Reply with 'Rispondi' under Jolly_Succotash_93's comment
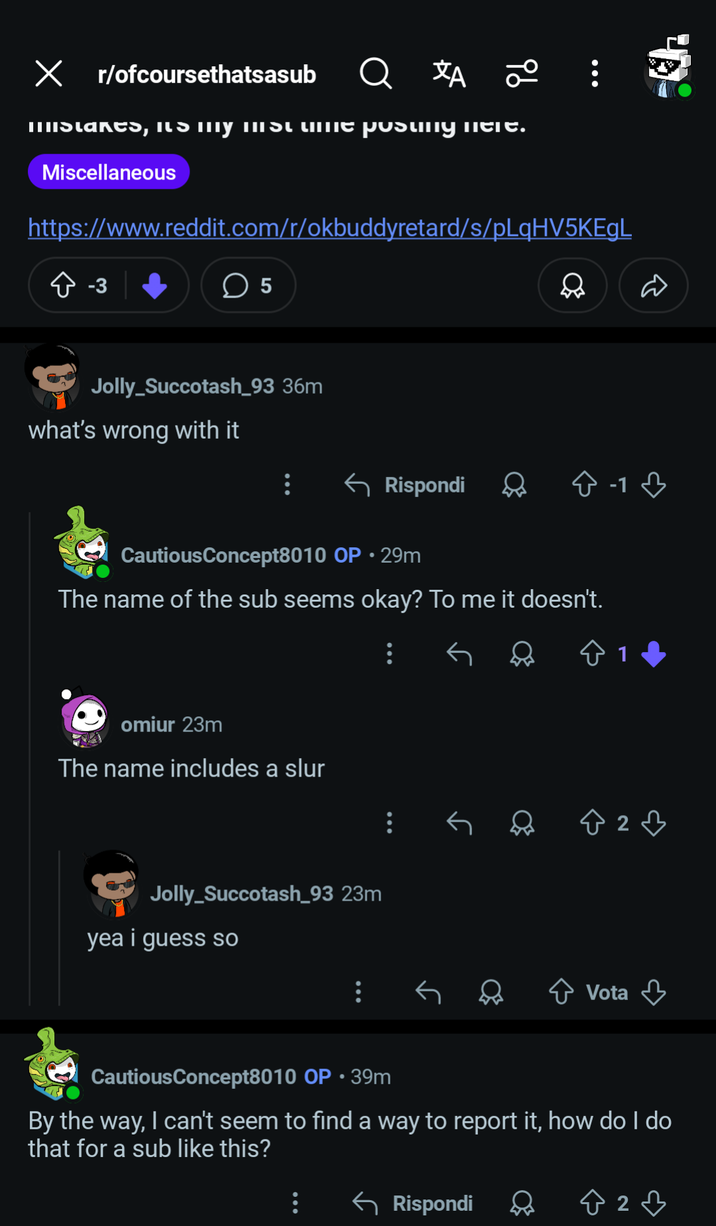Viewport: 716px width, 1226px height. tap(424, 484)
